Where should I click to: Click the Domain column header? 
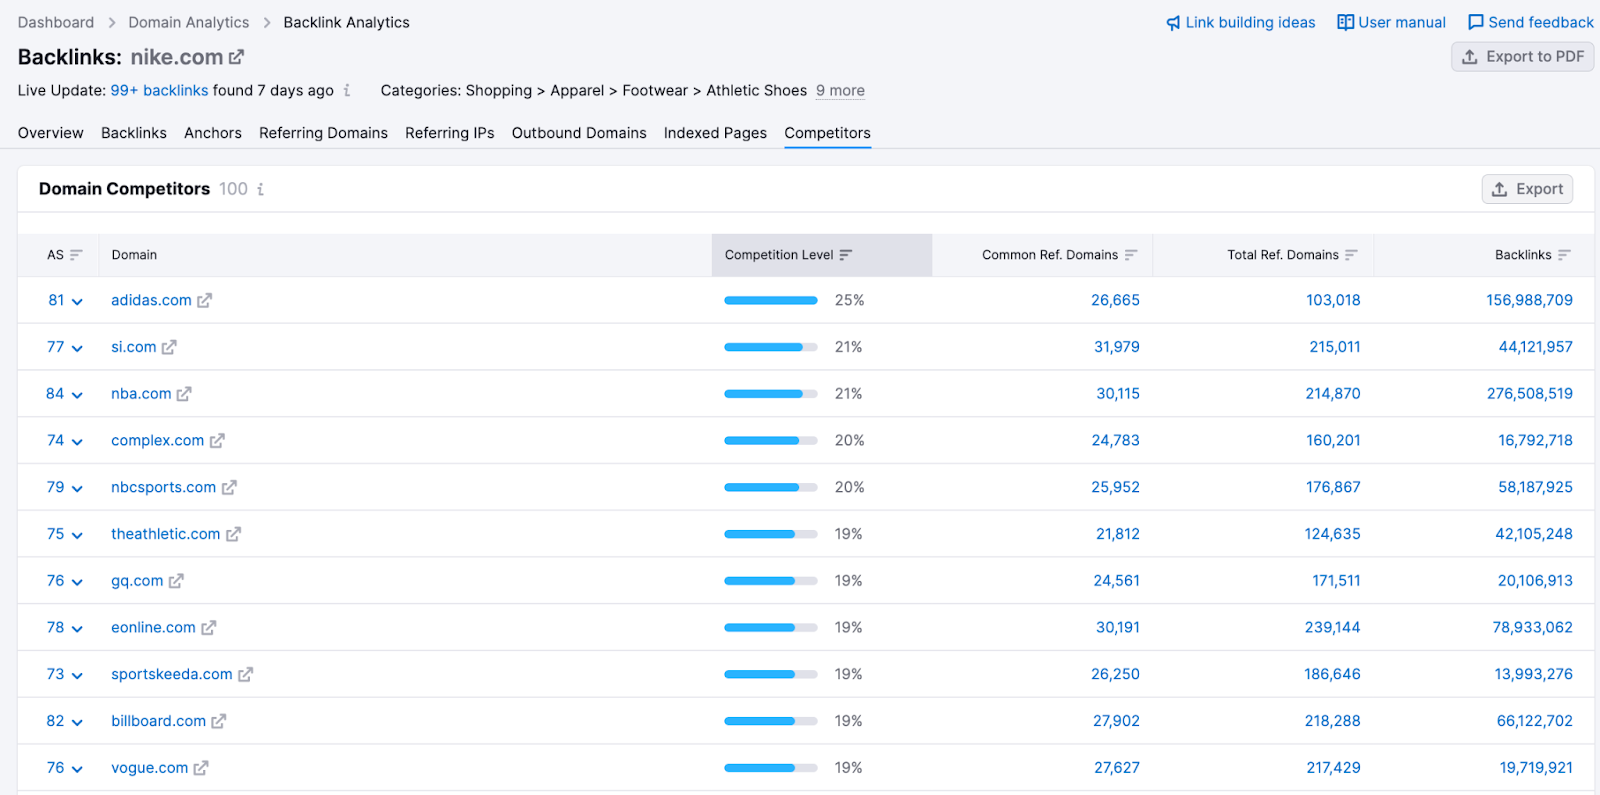[134, 255]
